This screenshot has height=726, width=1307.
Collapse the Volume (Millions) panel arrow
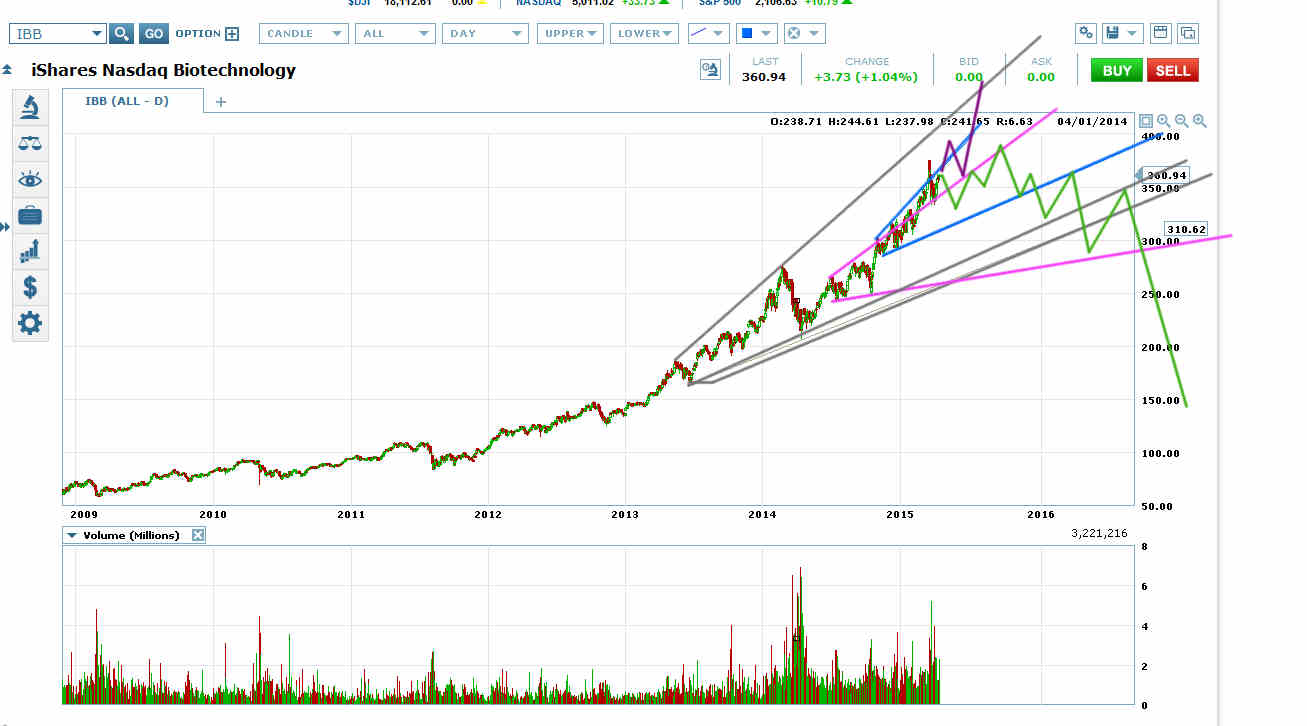tap(71, 535)
